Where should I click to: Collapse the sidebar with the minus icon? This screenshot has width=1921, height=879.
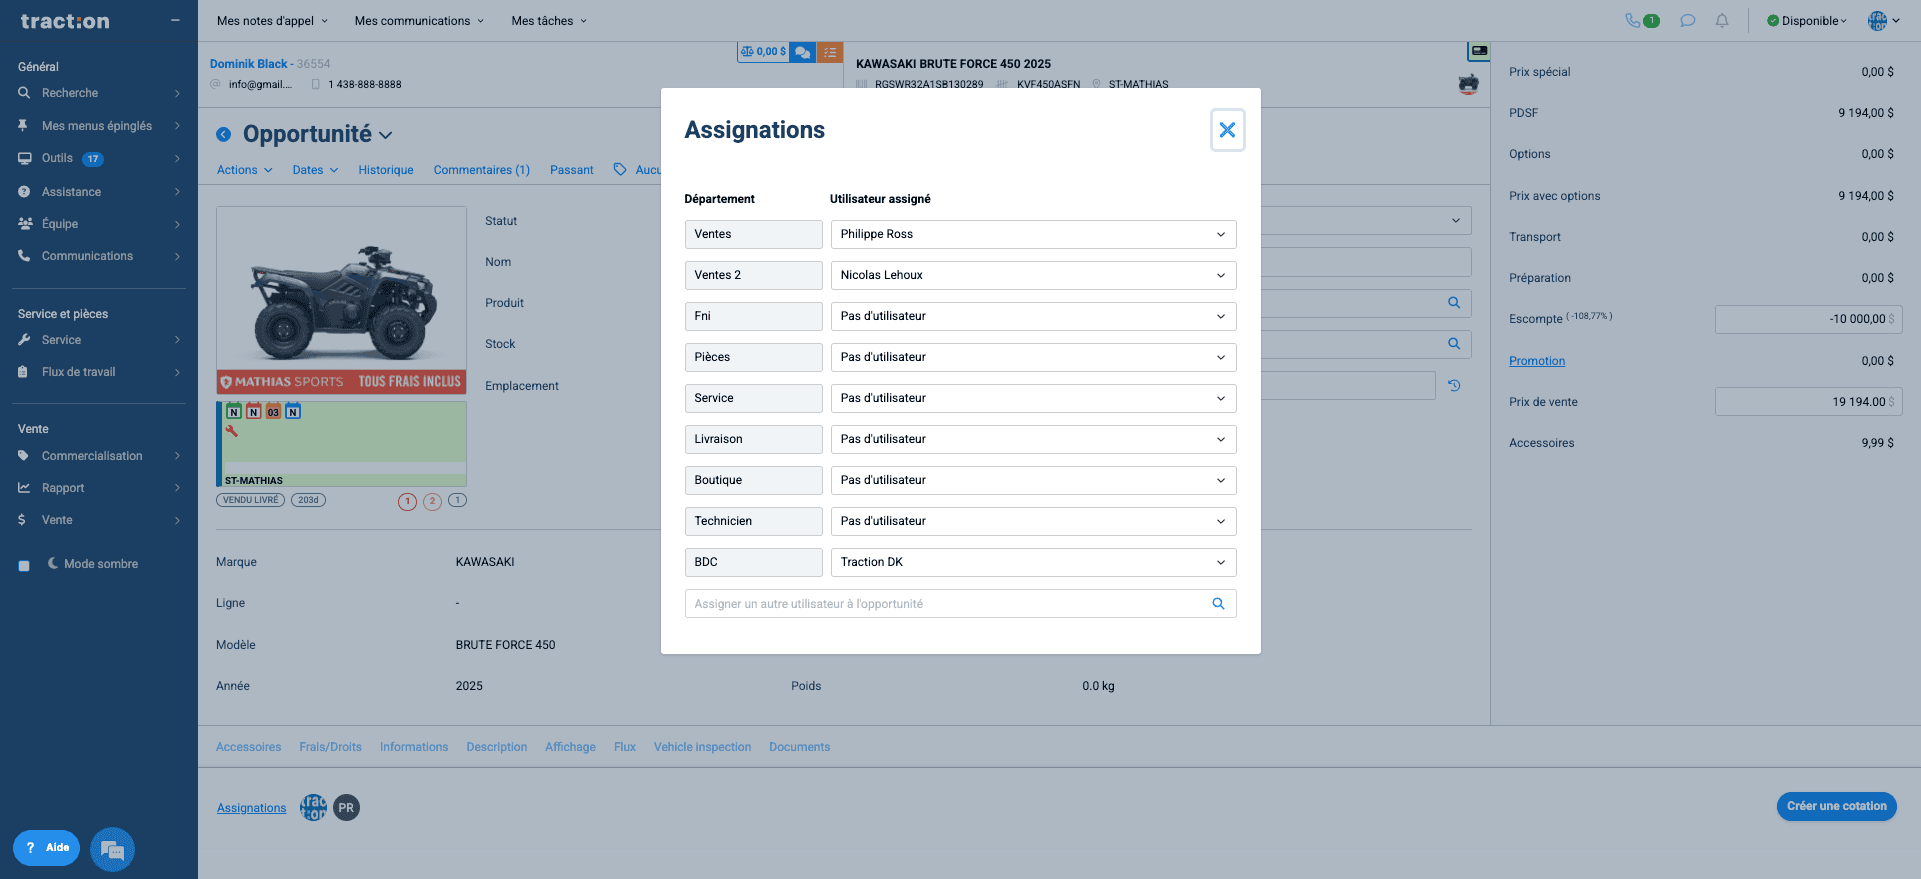click(x=175, y=20)
